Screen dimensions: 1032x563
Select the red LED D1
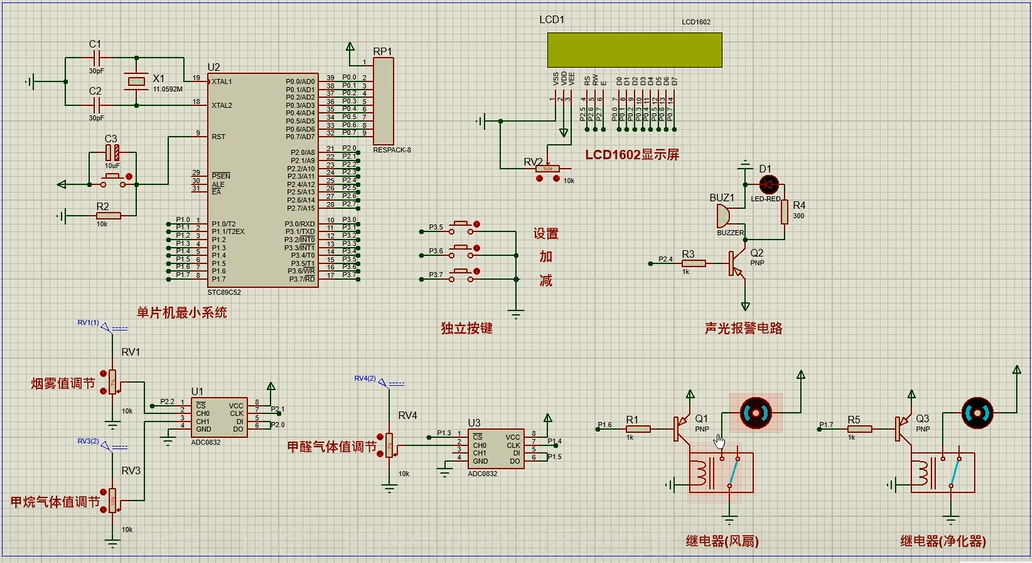[x=769, y=184]
